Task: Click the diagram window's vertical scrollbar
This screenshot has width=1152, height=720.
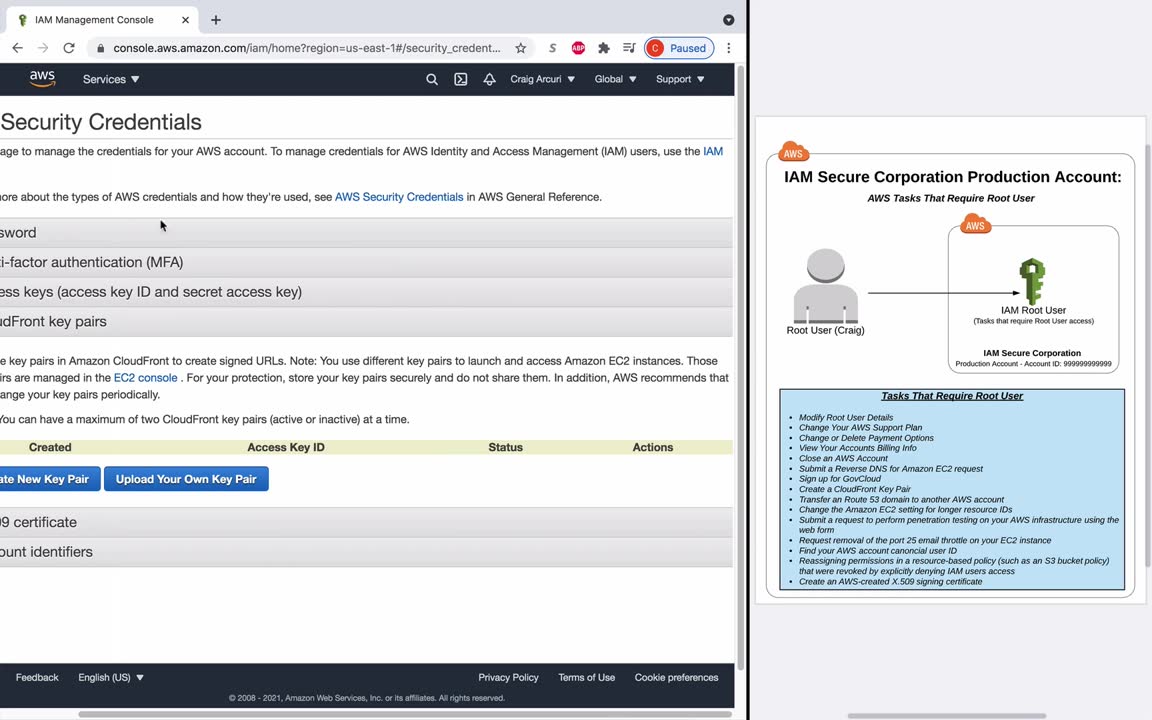Action: click(x=1148, y=356)
